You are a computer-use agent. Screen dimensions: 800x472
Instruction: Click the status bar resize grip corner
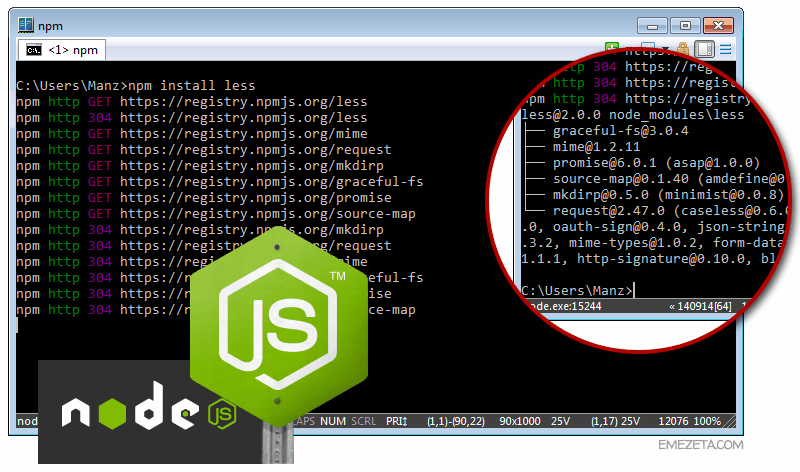pyautogui.click(x=730, y=422)
